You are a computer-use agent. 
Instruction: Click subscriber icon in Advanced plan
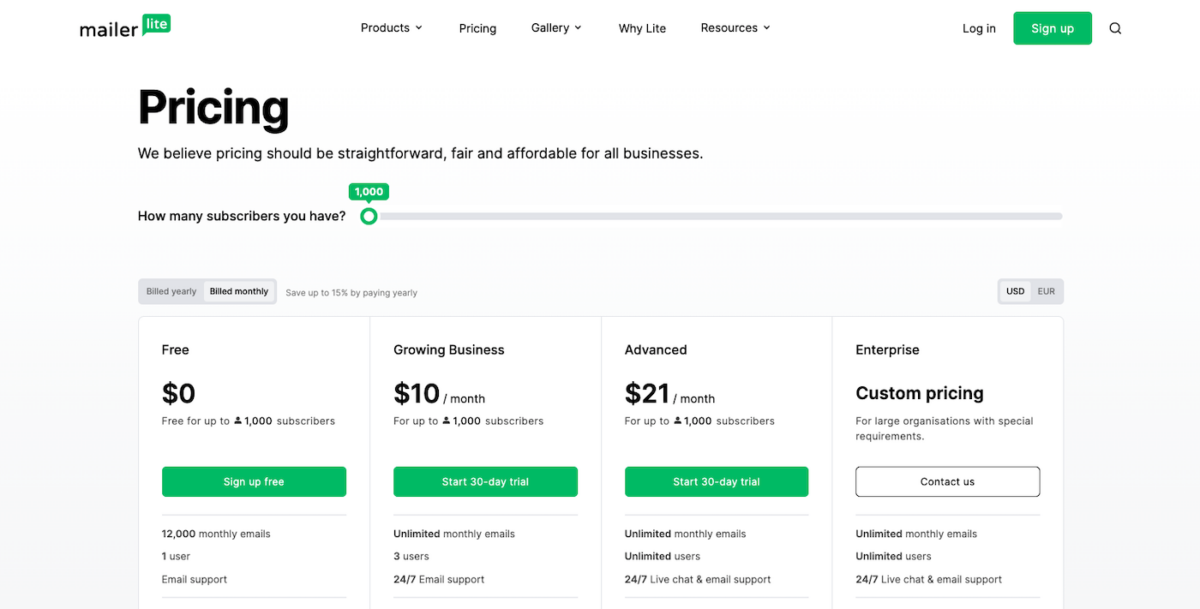(x=678, y=421)
